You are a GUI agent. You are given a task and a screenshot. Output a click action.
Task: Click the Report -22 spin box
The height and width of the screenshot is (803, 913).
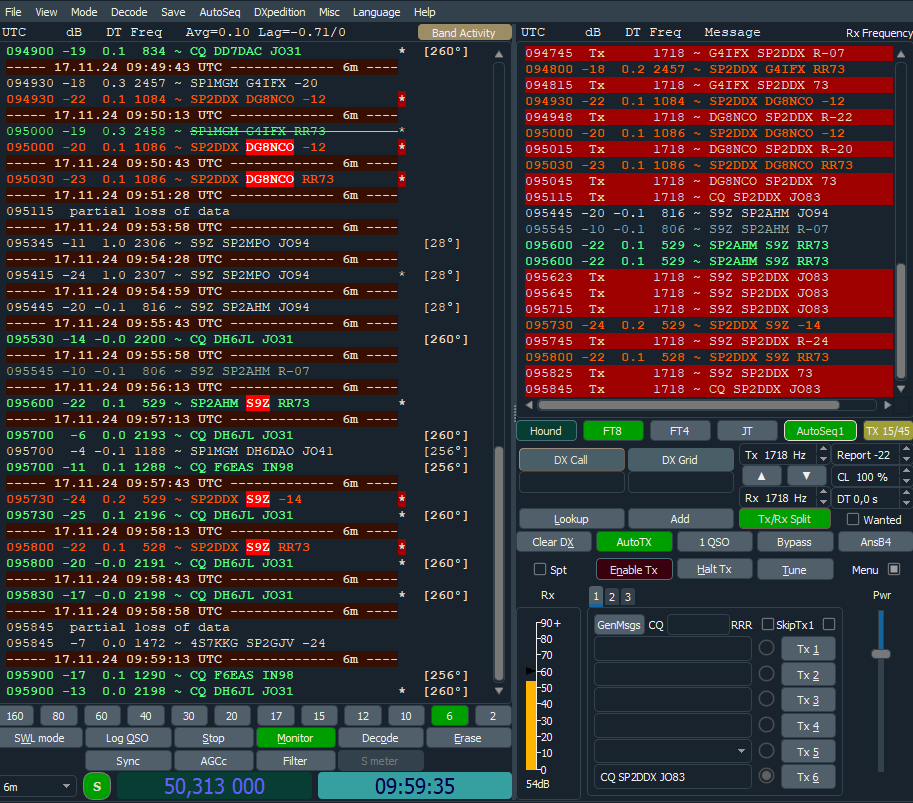tap(871, 455)
